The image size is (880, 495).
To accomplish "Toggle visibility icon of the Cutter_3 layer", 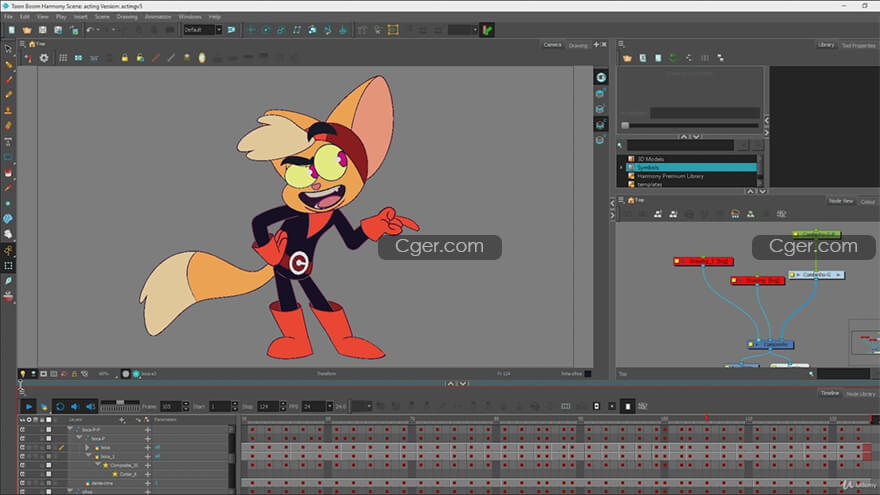I will 22,474.
